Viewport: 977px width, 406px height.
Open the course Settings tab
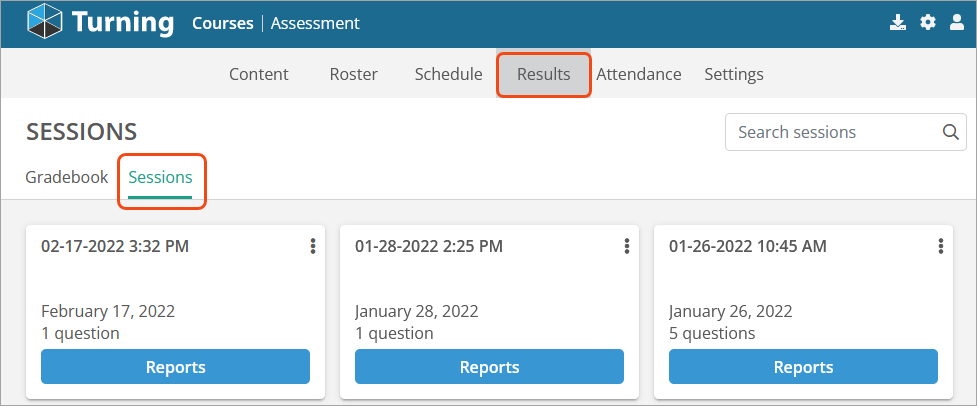coord(734,74)
